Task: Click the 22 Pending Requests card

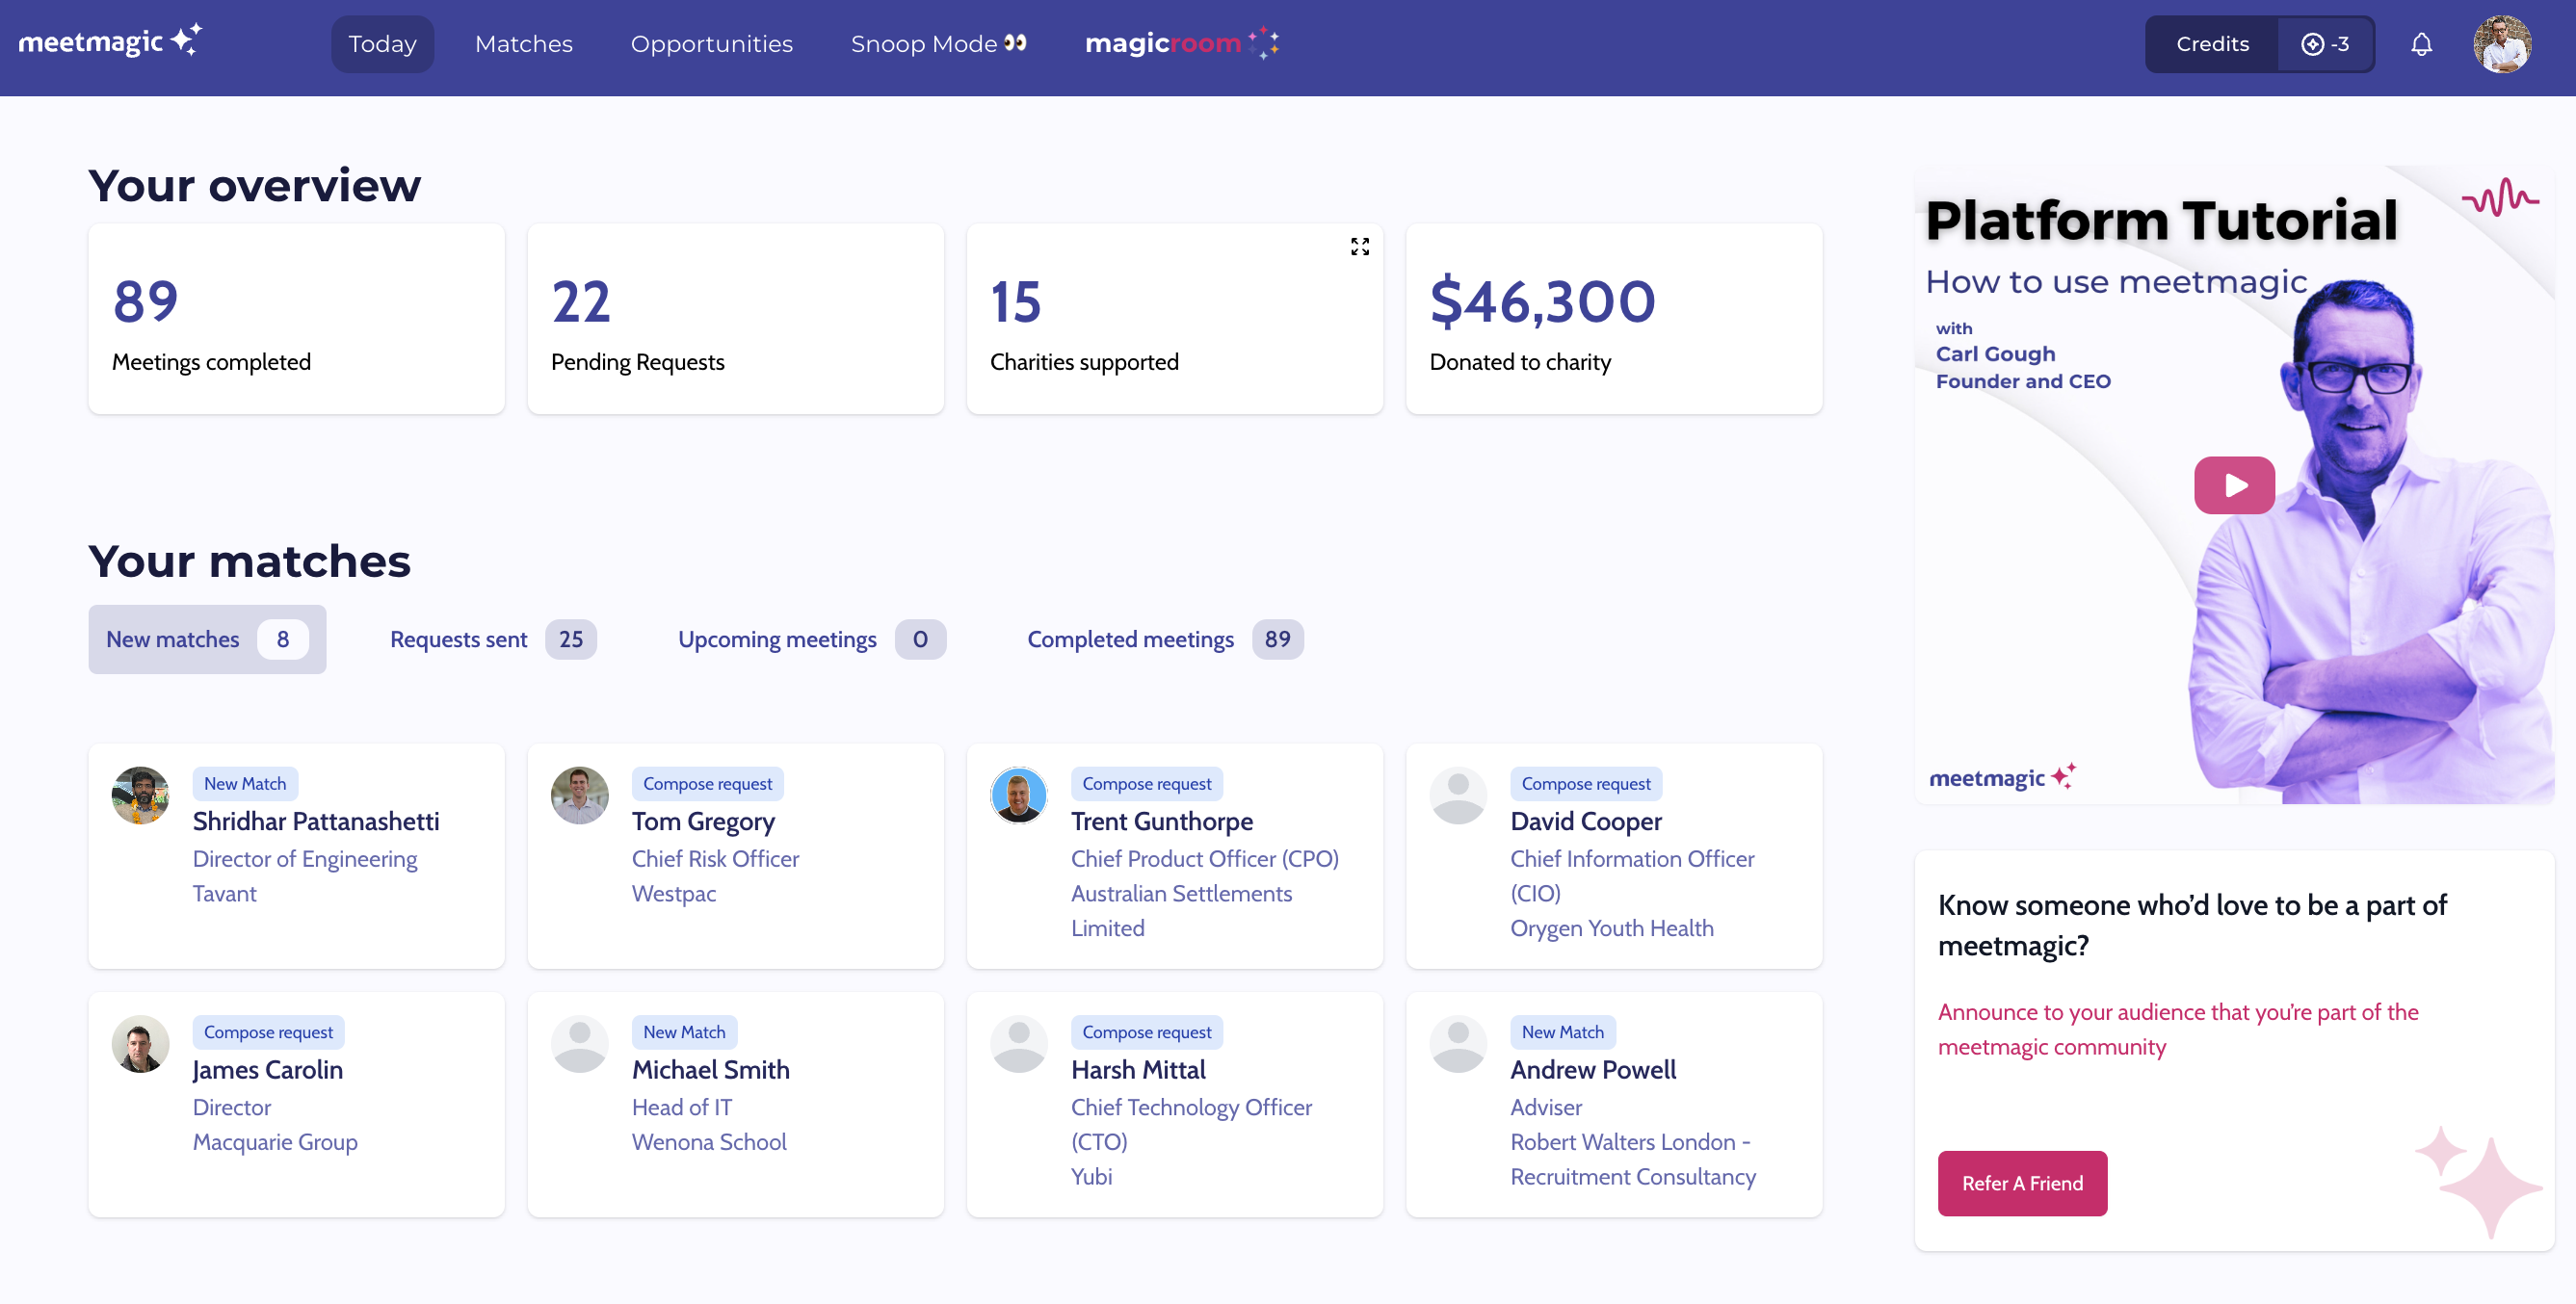Action: pos(735,319)
